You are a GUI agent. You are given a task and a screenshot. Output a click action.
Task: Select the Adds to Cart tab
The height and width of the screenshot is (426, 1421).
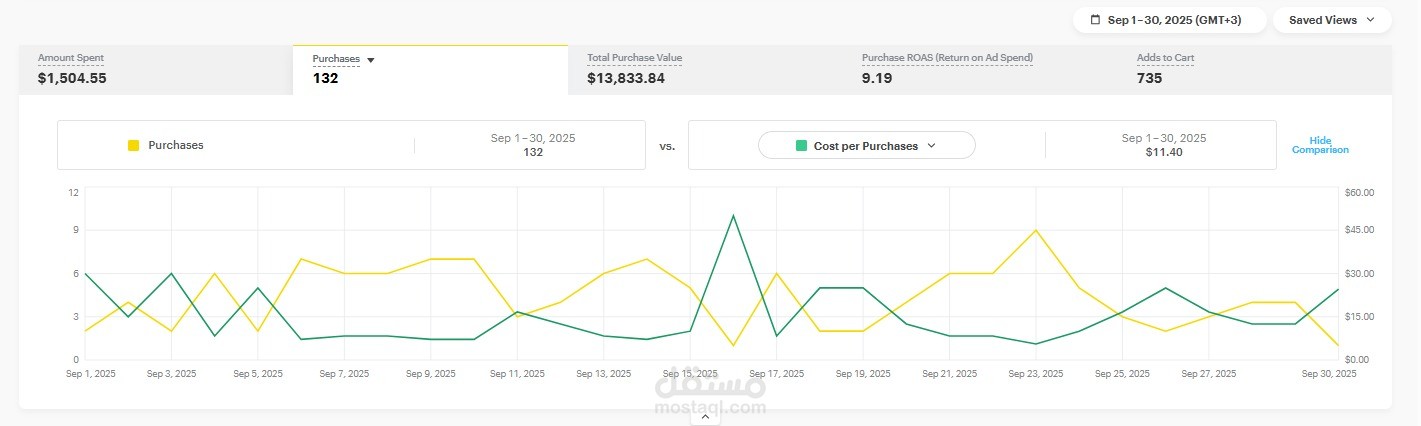pyautogui.click(x=1254, y=70)
